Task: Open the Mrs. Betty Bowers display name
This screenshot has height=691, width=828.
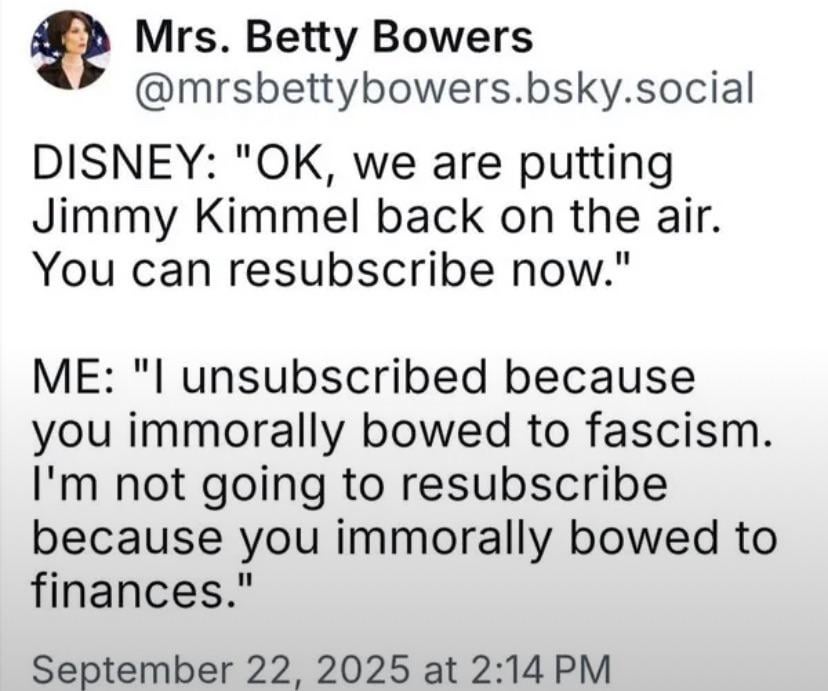Action: (x=333, y=39)
